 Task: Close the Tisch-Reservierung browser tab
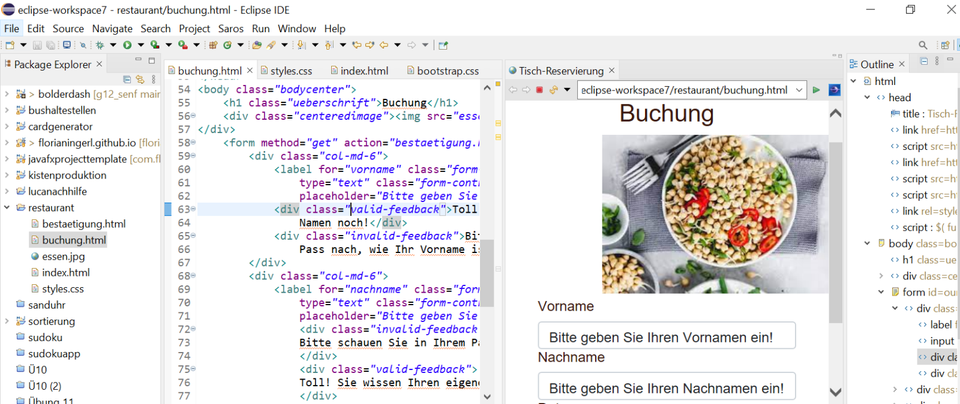pos(611,70)
